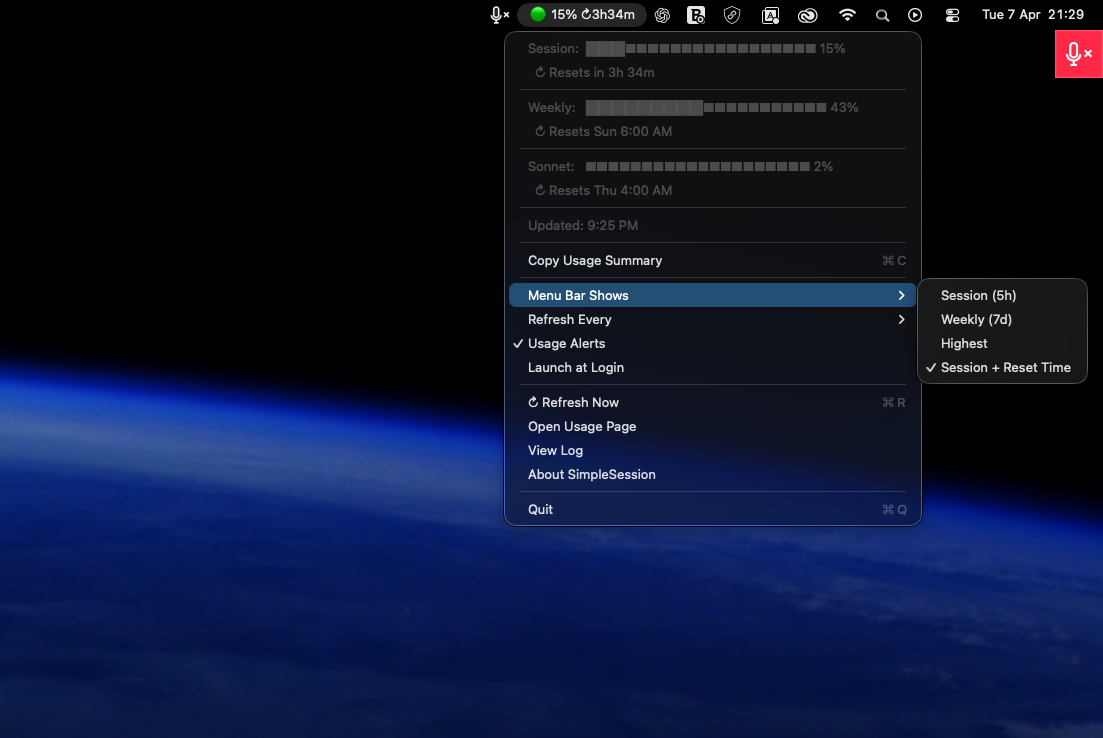The image size is (1103, 738).
Task: Choose Refresh Now menu item
Action: [713, 402]
